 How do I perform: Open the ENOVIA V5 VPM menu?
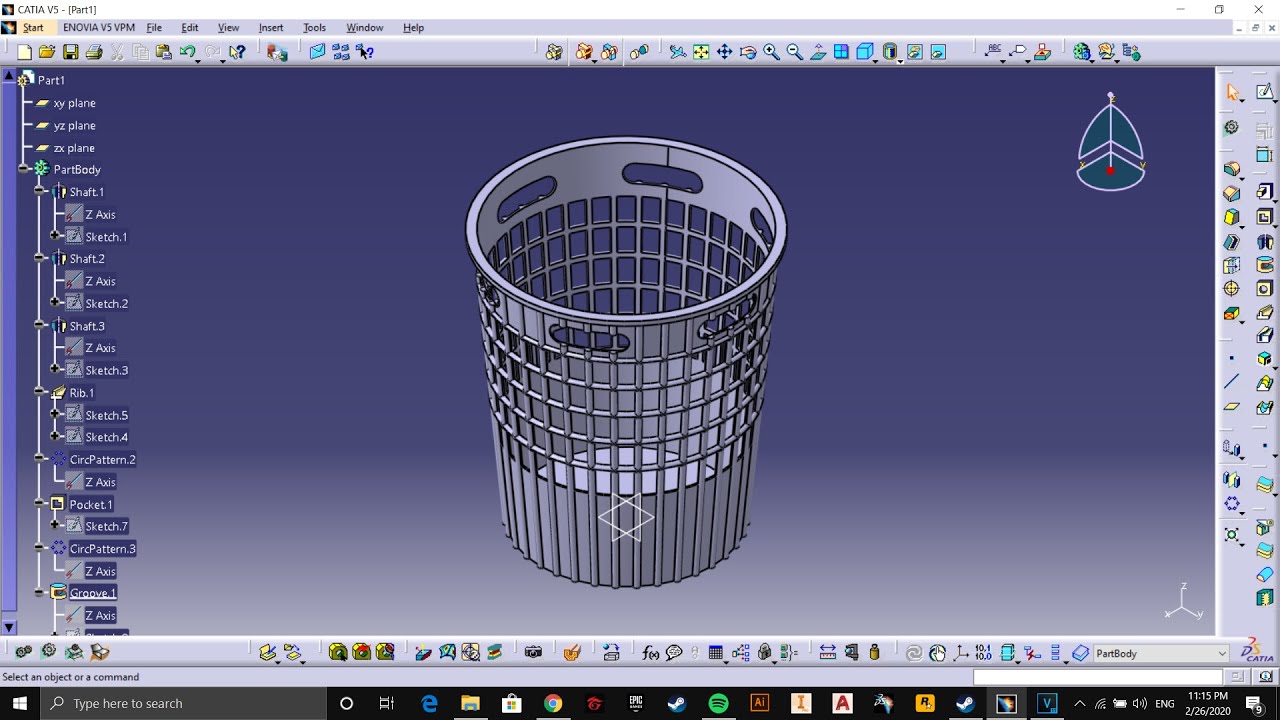point(99,27)
